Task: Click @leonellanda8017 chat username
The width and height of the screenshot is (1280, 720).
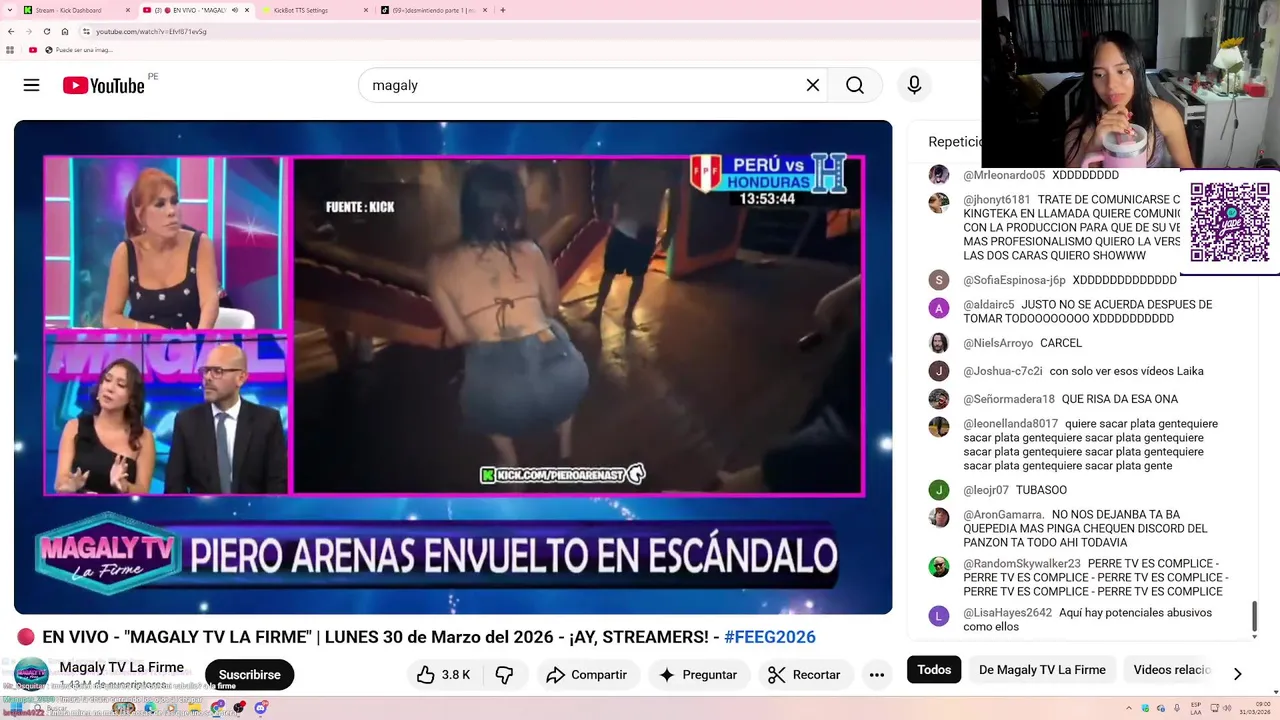Action: point(1010,424)
